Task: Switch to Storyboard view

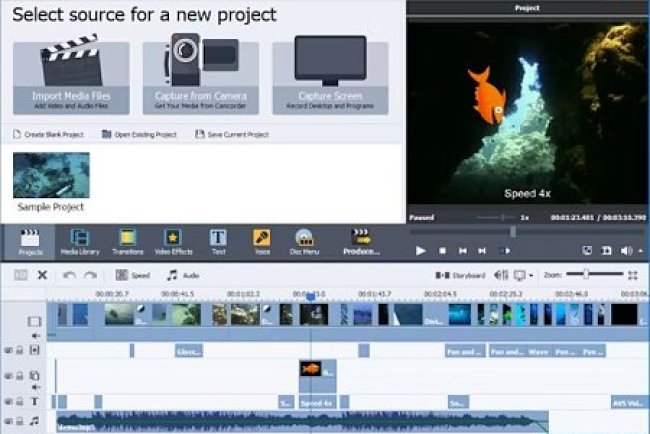Action: [460, 275]
